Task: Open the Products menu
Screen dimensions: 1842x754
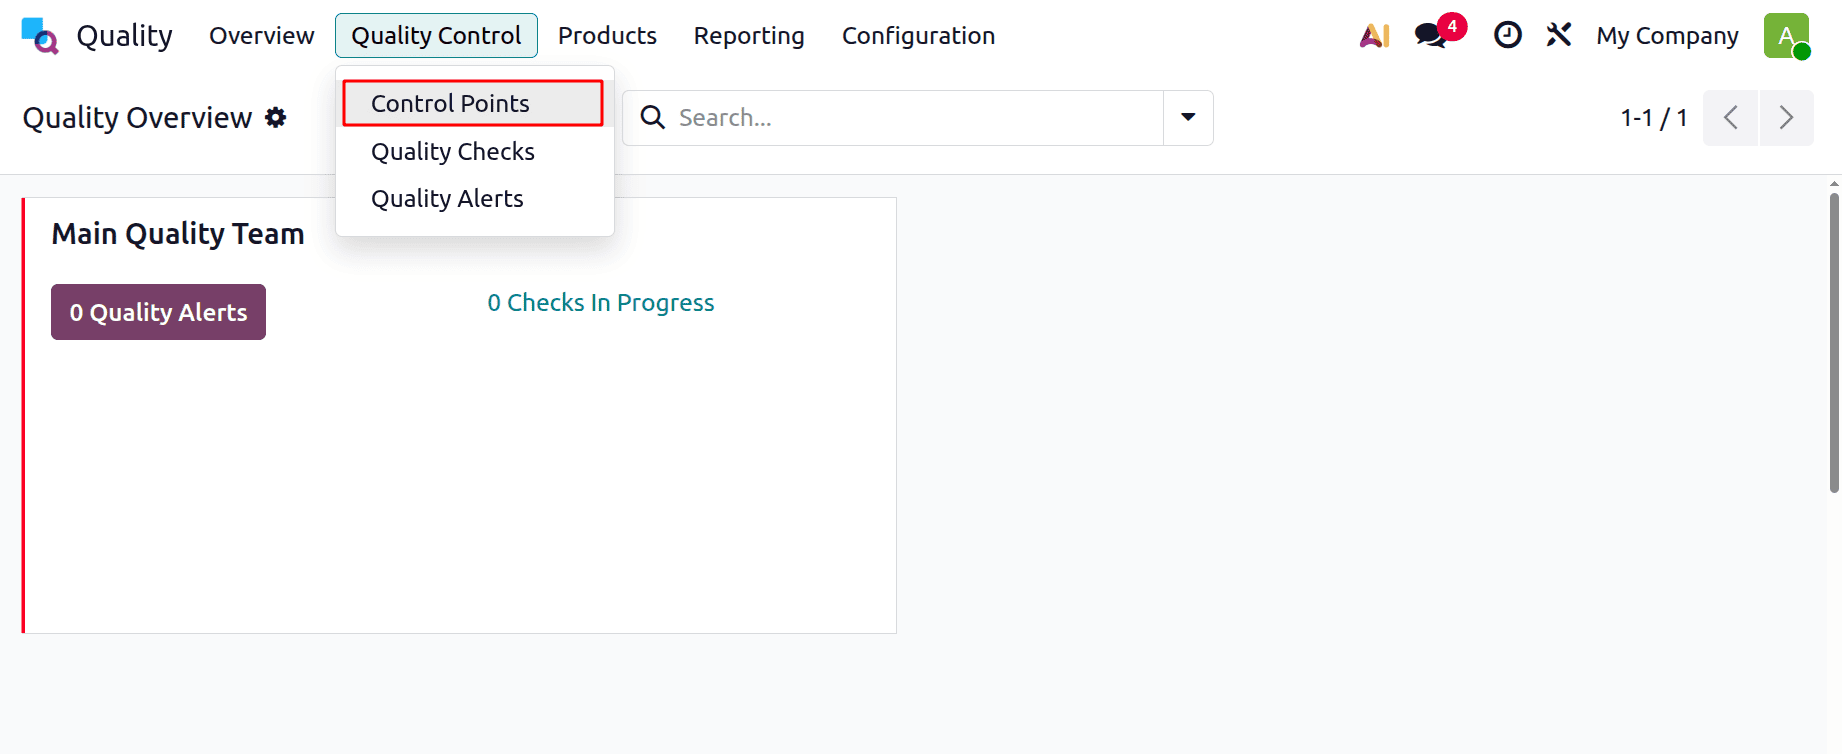Action: pyautogui.click(x=607, y=36)
